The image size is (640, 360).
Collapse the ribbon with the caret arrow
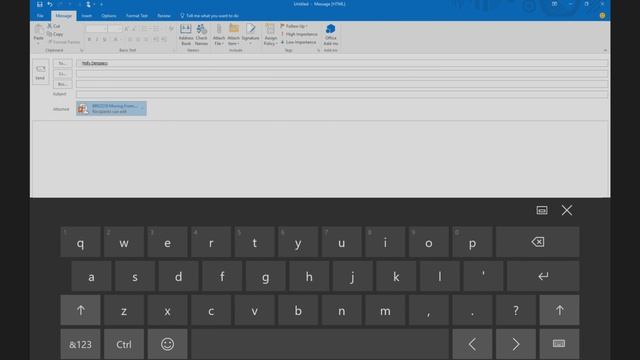click(605, 50)
